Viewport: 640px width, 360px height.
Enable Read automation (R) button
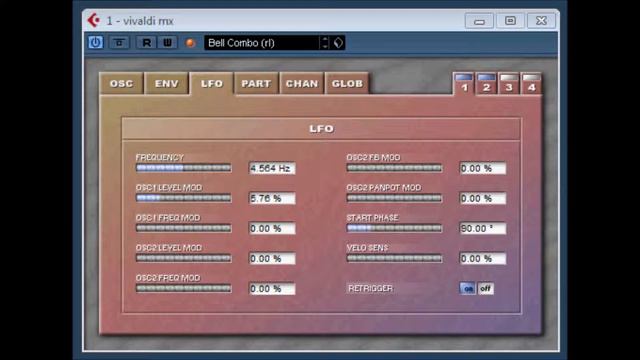(x=146, y=42)
